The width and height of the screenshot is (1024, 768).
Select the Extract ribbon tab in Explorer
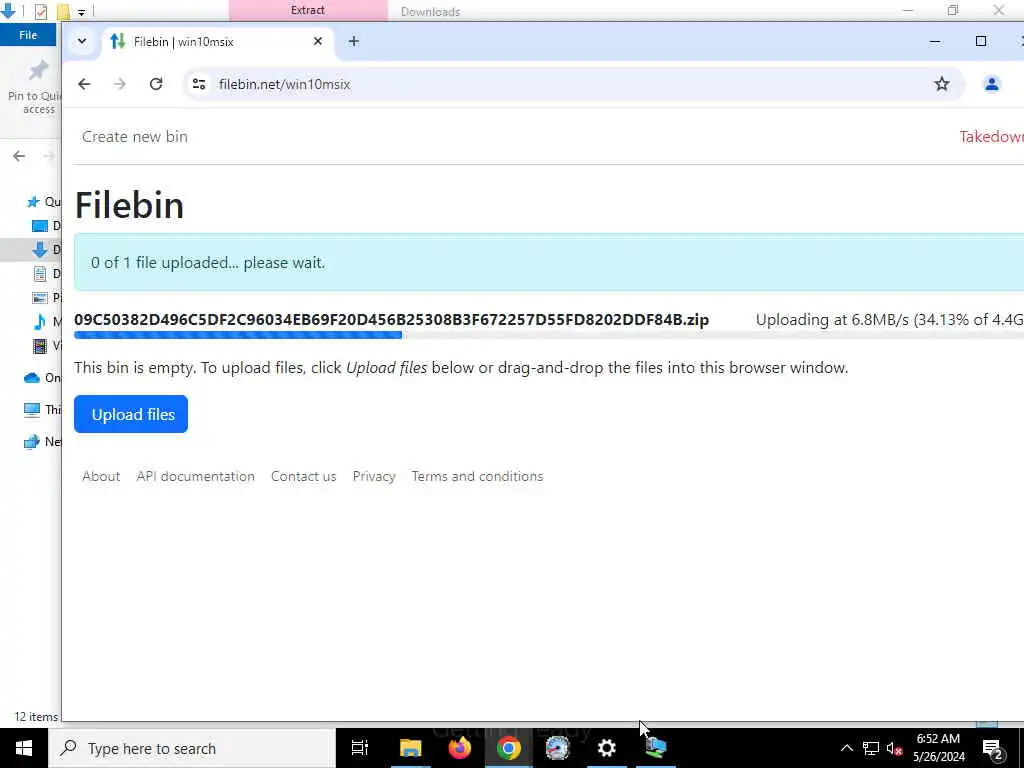click(308, 10)
